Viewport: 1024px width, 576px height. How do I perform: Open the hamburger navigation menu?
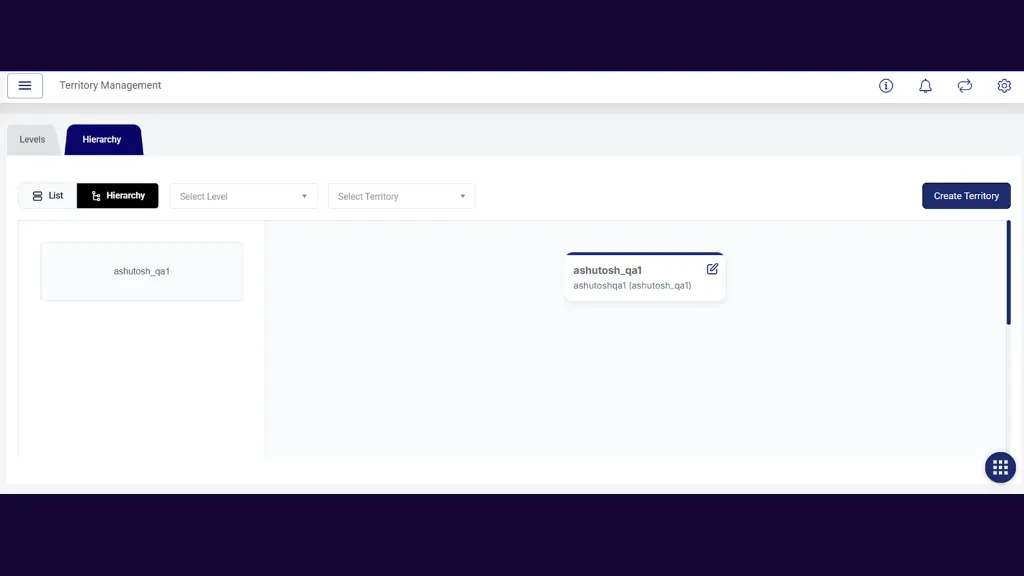pyautogui.click(x=25, y=86)
